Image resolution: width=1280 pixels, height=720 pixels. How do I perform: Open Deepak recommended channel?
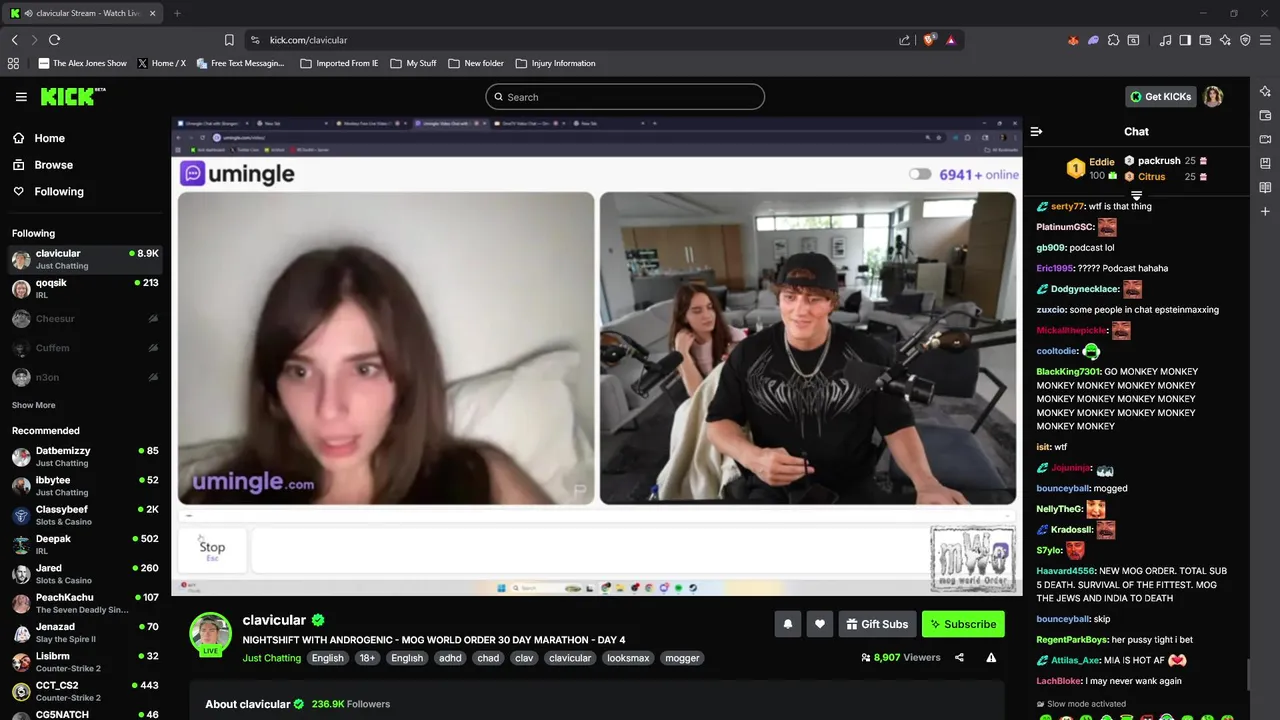click(85, 545)
